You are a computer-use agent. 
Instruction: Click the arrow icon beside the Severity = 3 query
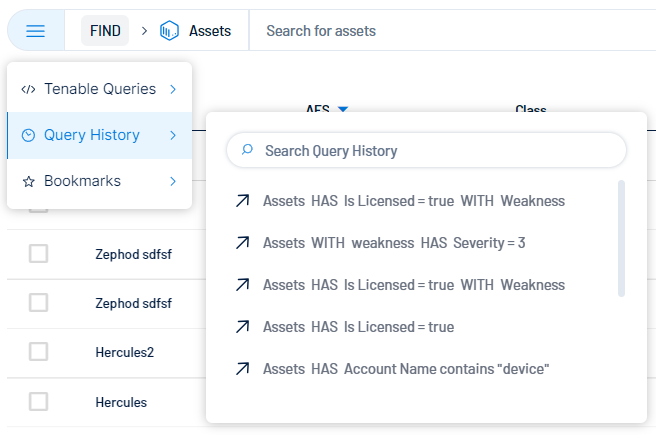coord(242,243)
